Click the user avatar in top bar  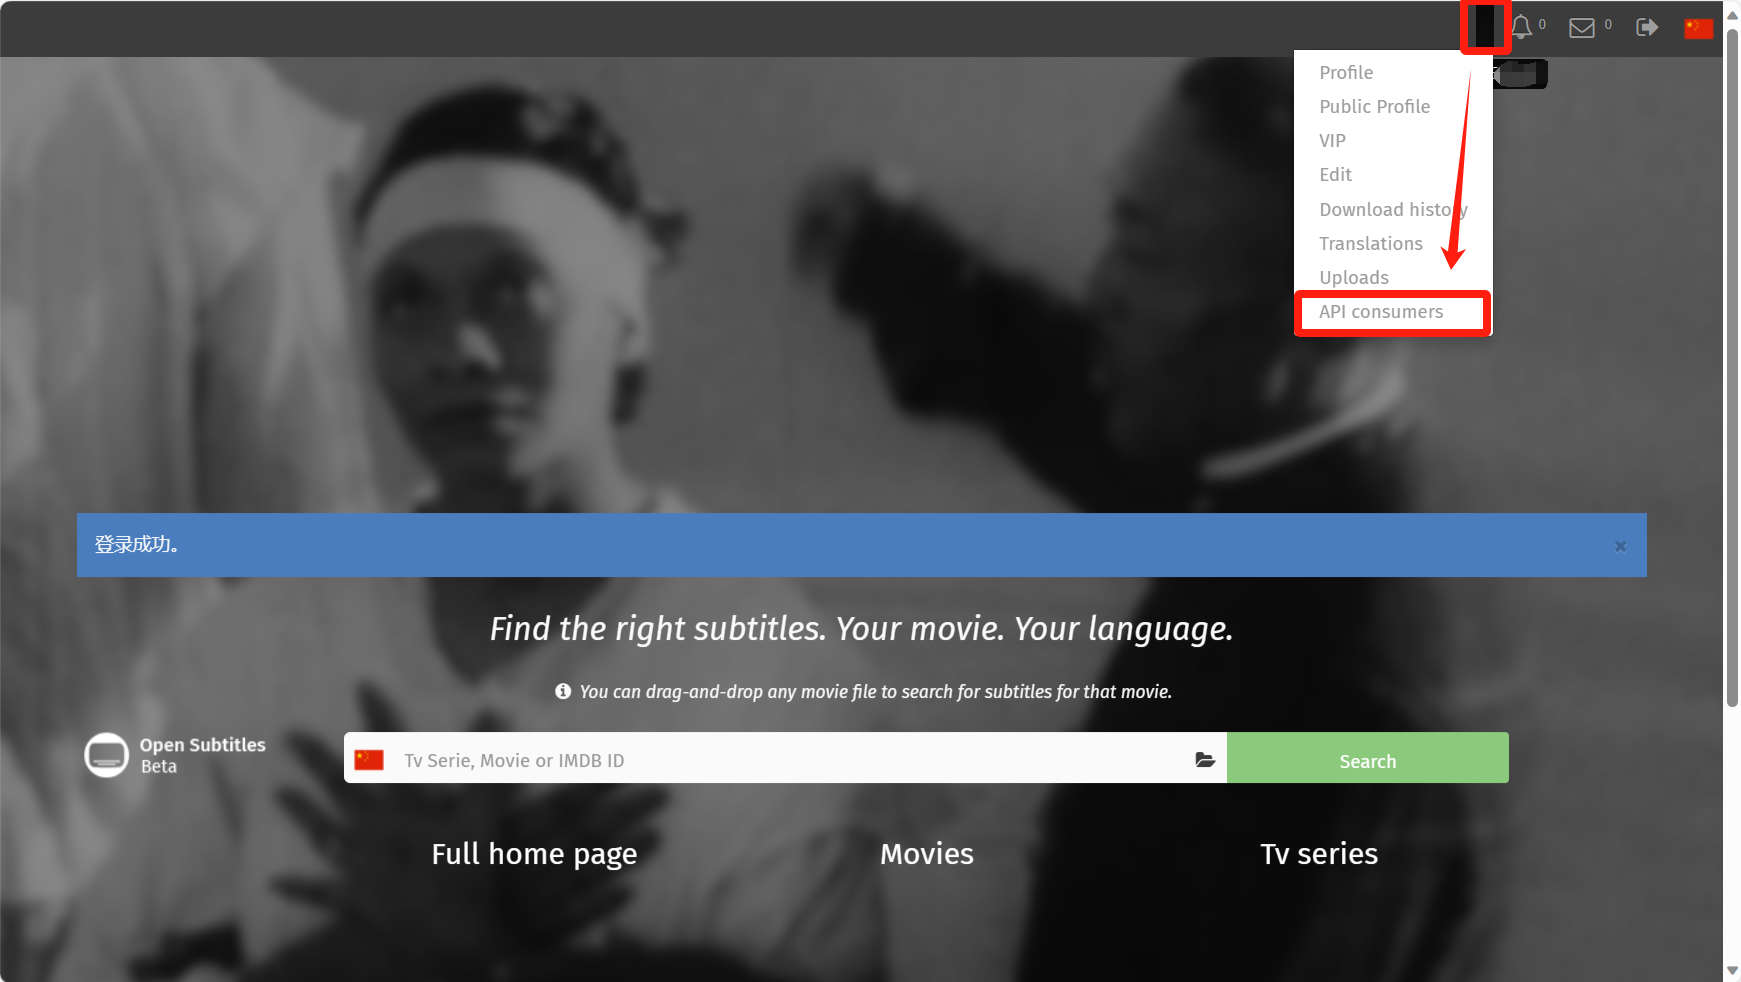(1485, 27)
